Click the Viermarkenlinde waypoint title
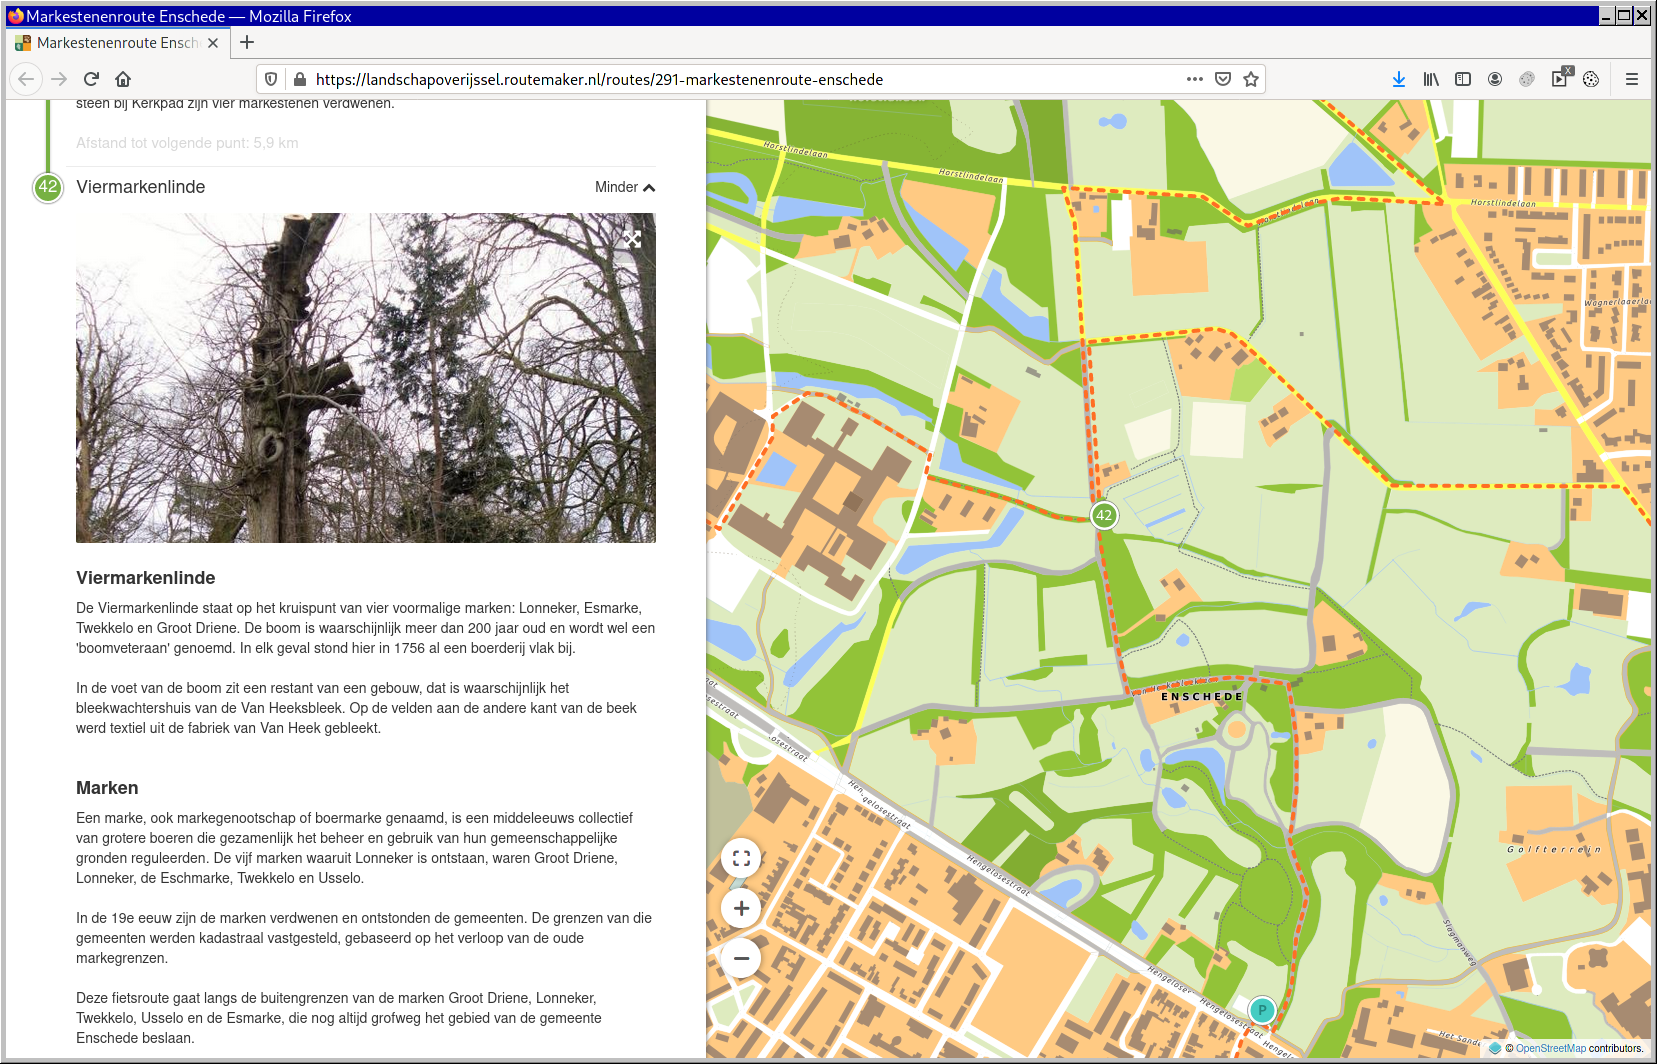 [x=141, y=187]
